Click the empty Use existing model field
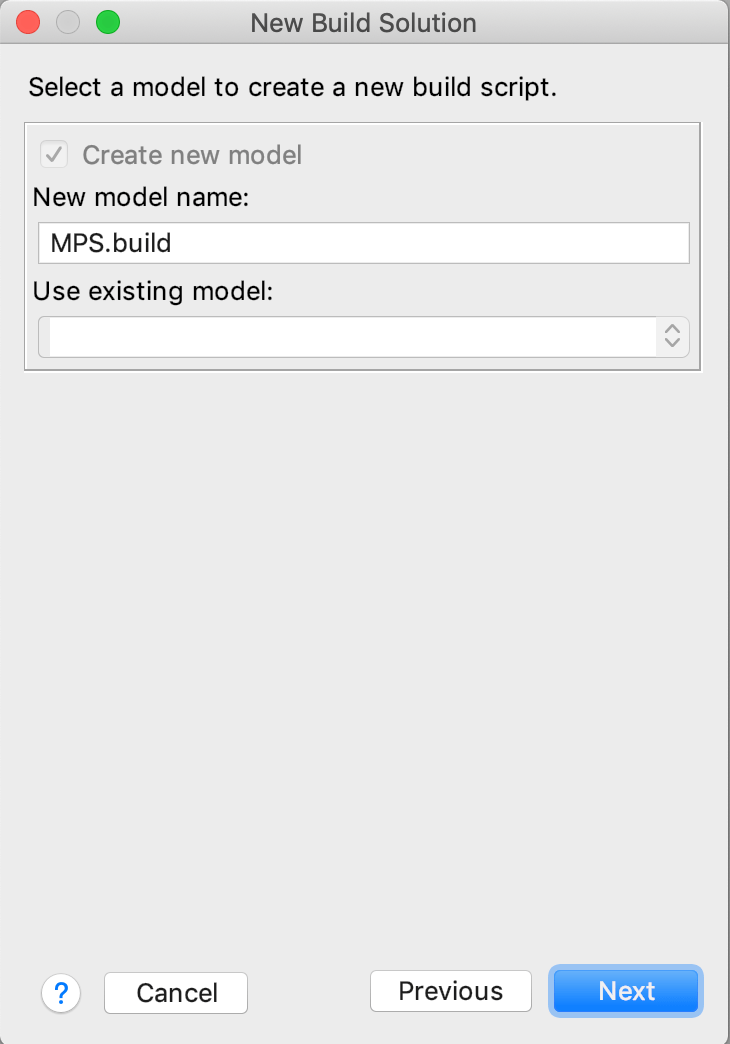730x1044 pixels. click(350, 337)
